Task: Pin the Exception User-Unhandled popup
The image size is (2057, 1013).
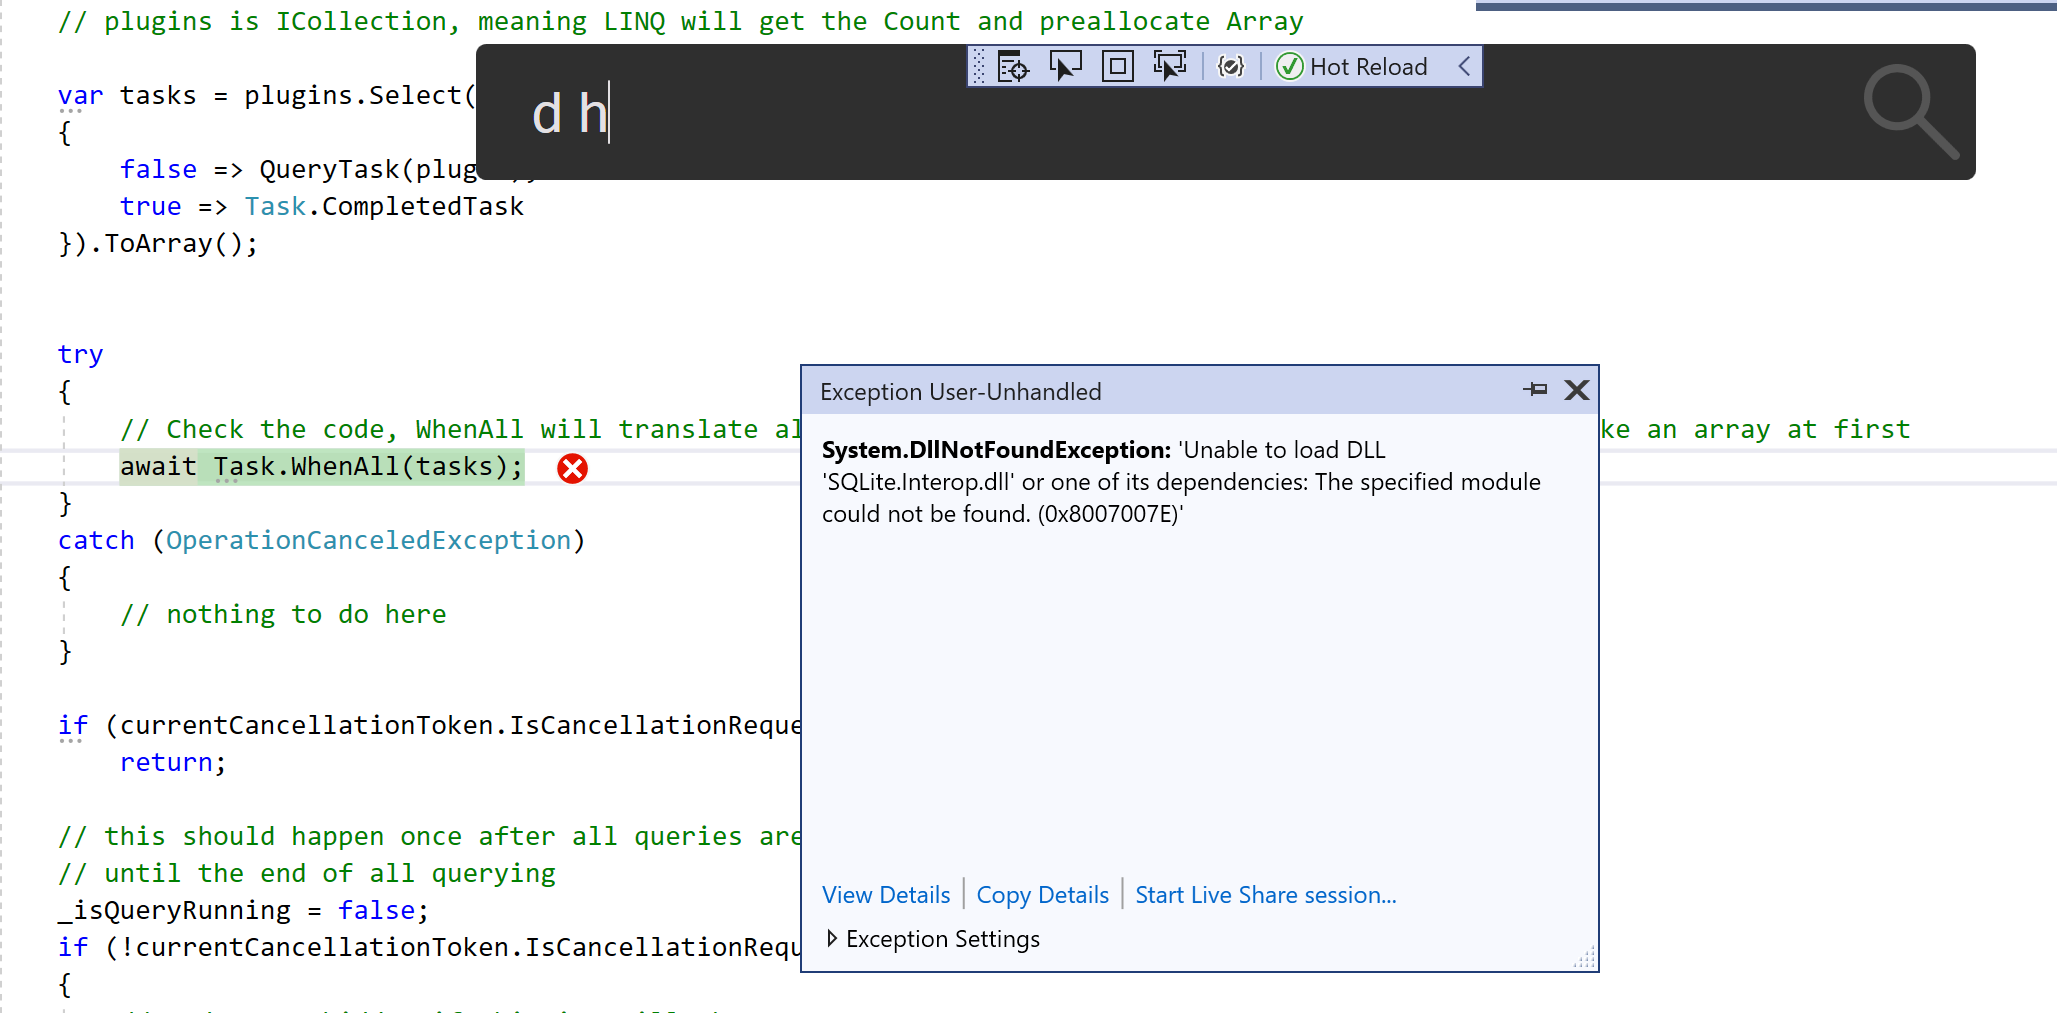Action: [1535, 390]
